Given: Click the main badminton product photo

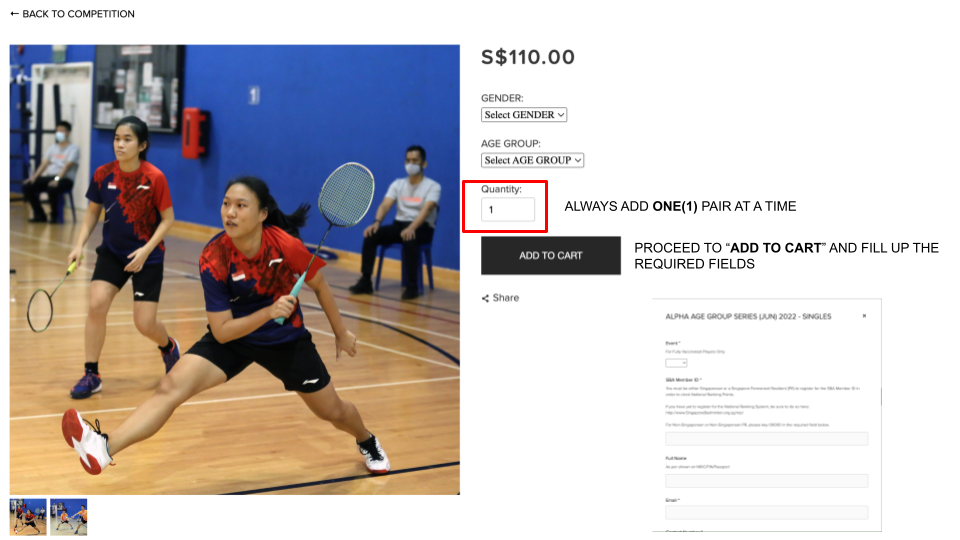Looking at the screenshot, I should click(x=234, y=269).
